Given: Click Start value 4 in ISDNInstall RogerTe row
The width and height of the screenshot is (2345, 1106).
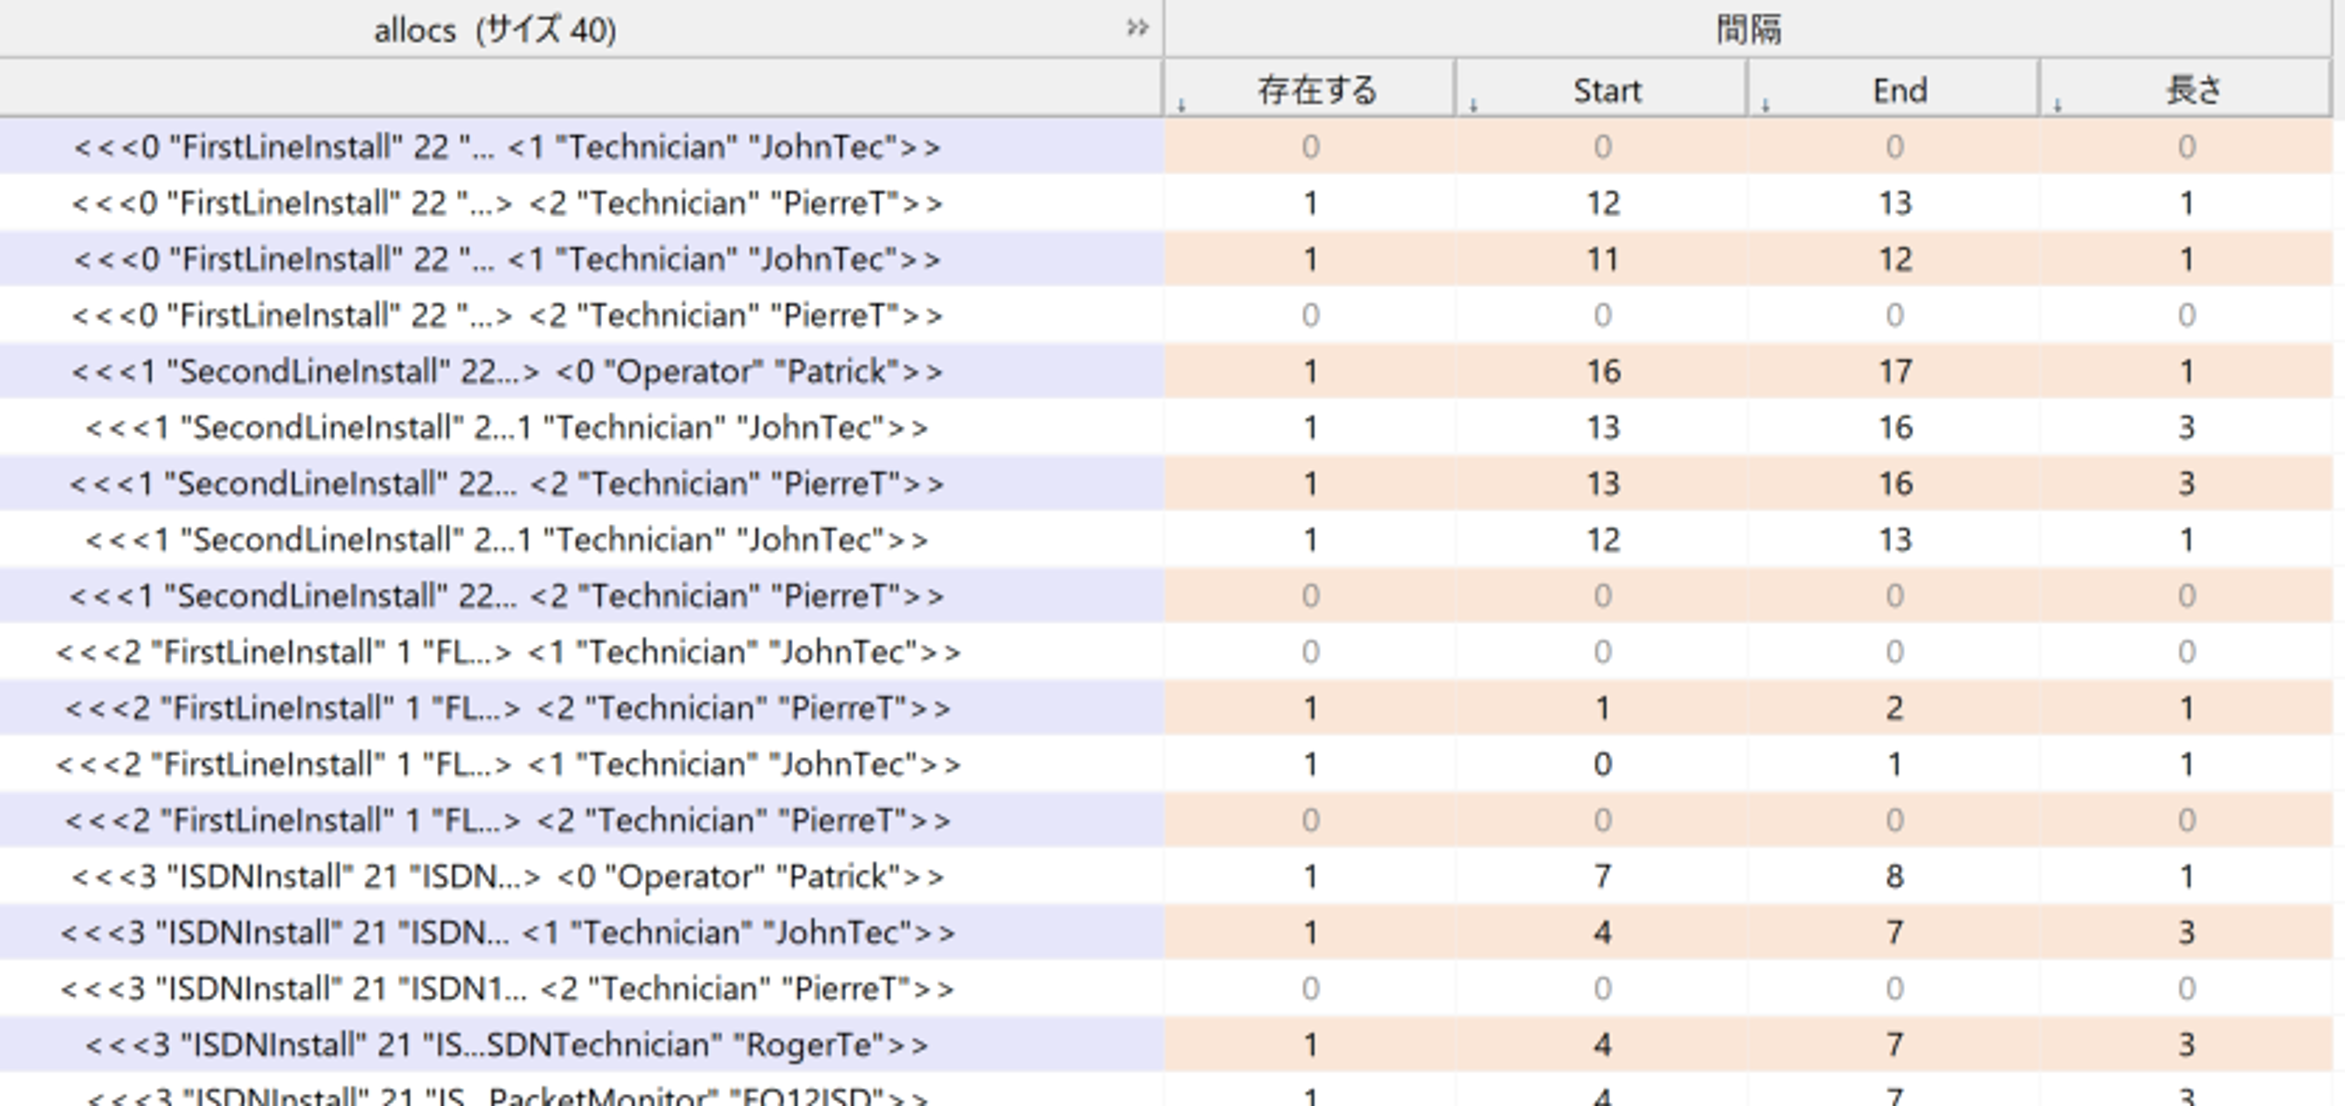Looking at the screenshot, I should pos(1602,1044).
